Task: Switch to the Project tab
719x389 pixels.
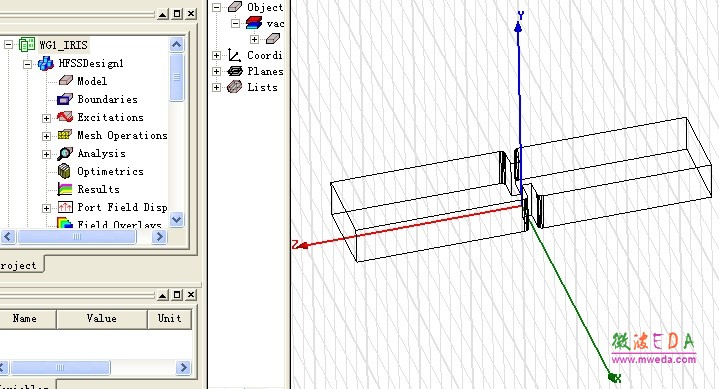Action: point(22,265)
